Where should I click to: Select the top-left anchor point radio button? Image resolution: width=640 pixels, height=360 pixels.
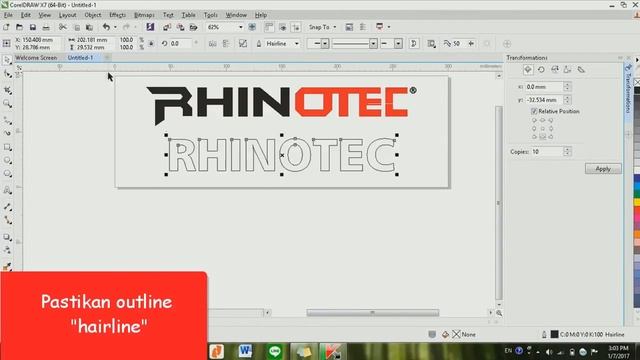534,120
